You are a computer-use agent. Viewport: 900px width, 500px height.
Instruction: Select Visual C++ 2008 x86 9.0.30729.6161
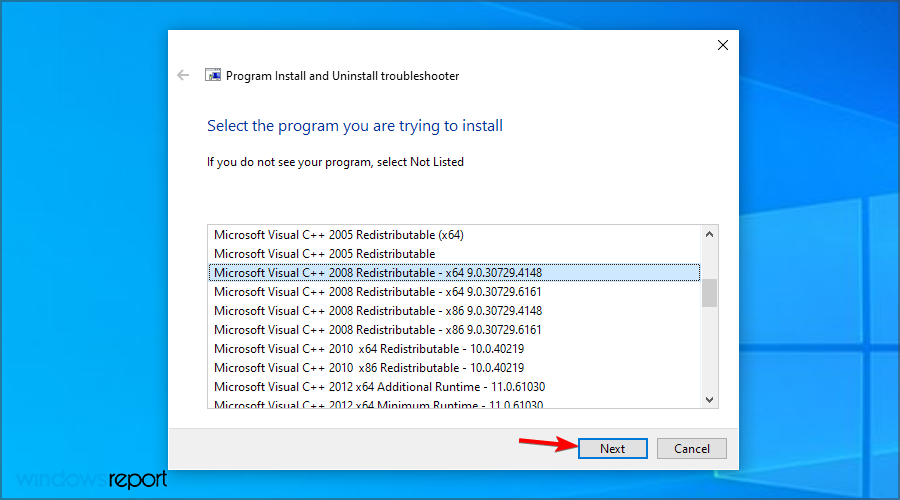tap(454, 330)
